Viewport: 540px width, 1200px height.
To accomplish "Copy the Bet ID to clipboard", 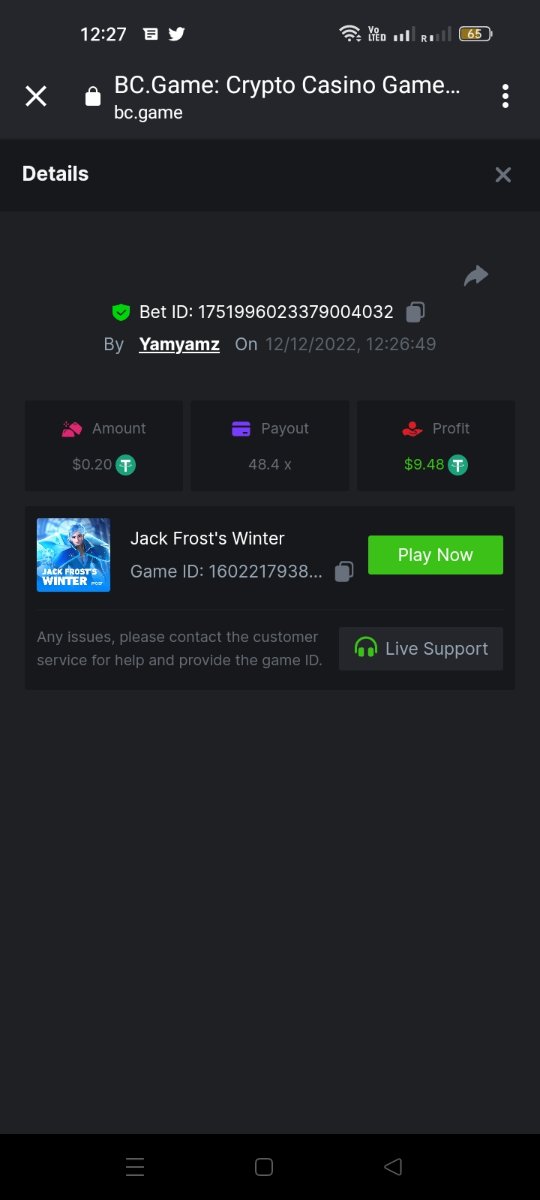I will 416,312.
